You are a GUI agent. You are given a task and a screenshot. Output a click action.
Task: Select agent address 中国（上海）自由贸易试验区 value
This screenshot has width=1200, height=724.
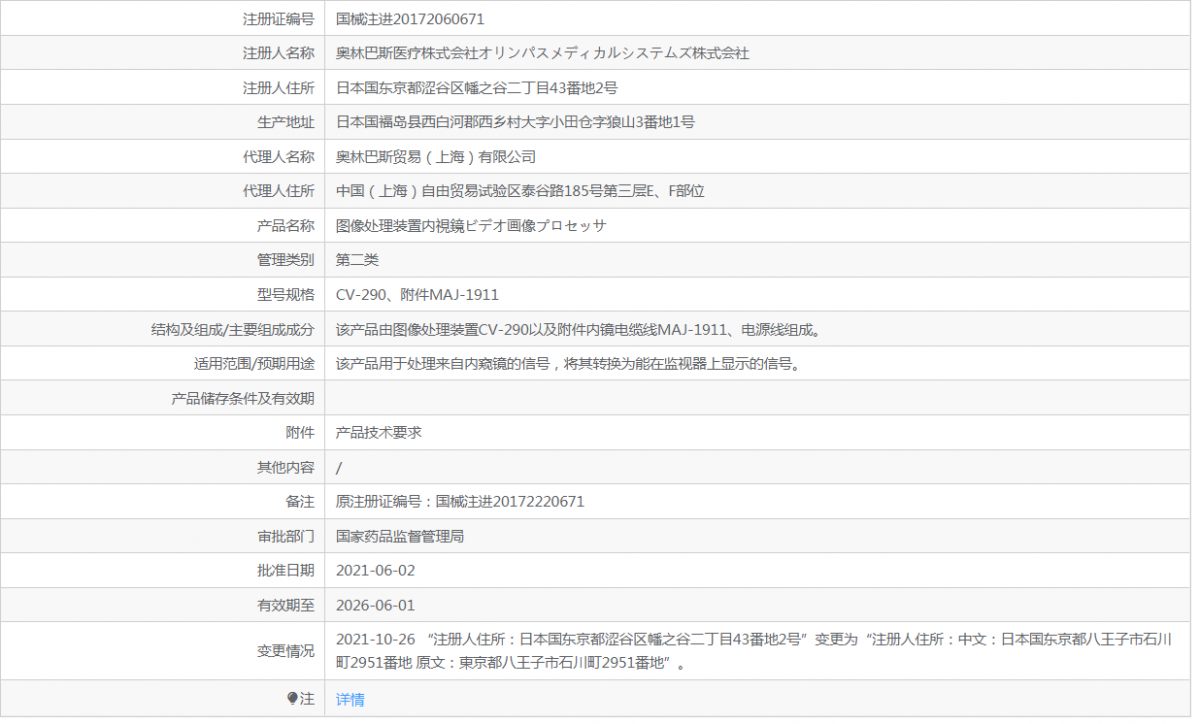tap(520, 191)
